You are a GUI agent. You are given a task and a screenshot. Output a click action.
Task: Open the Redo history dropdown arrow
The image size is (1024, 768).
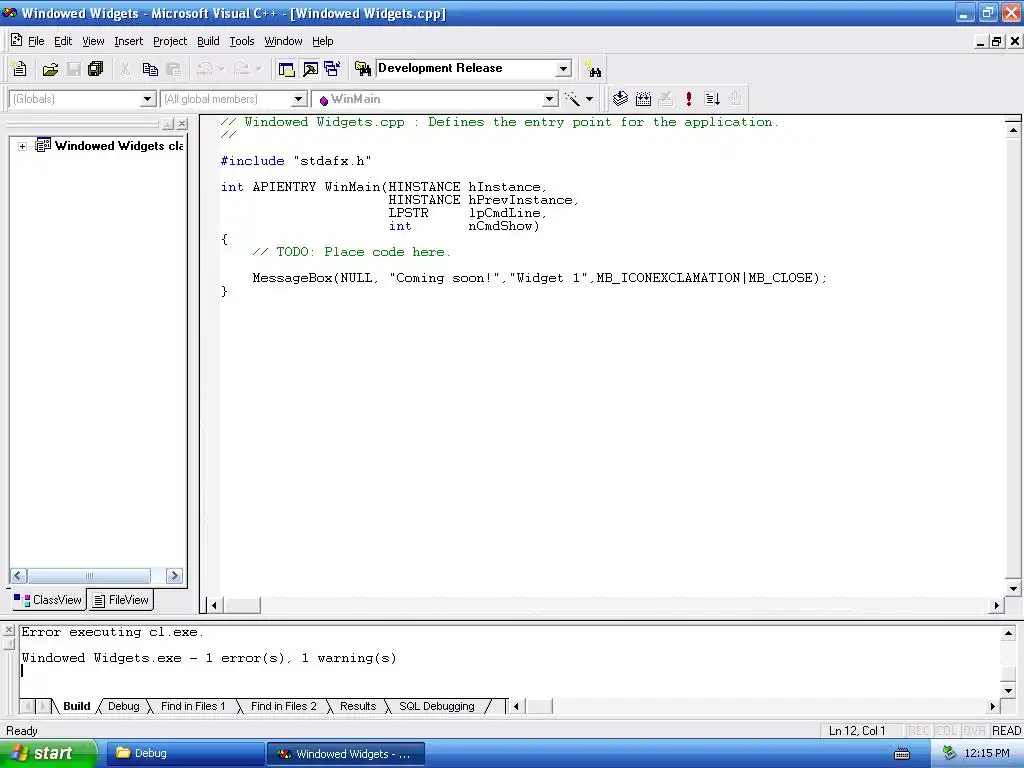coord(258,69)
